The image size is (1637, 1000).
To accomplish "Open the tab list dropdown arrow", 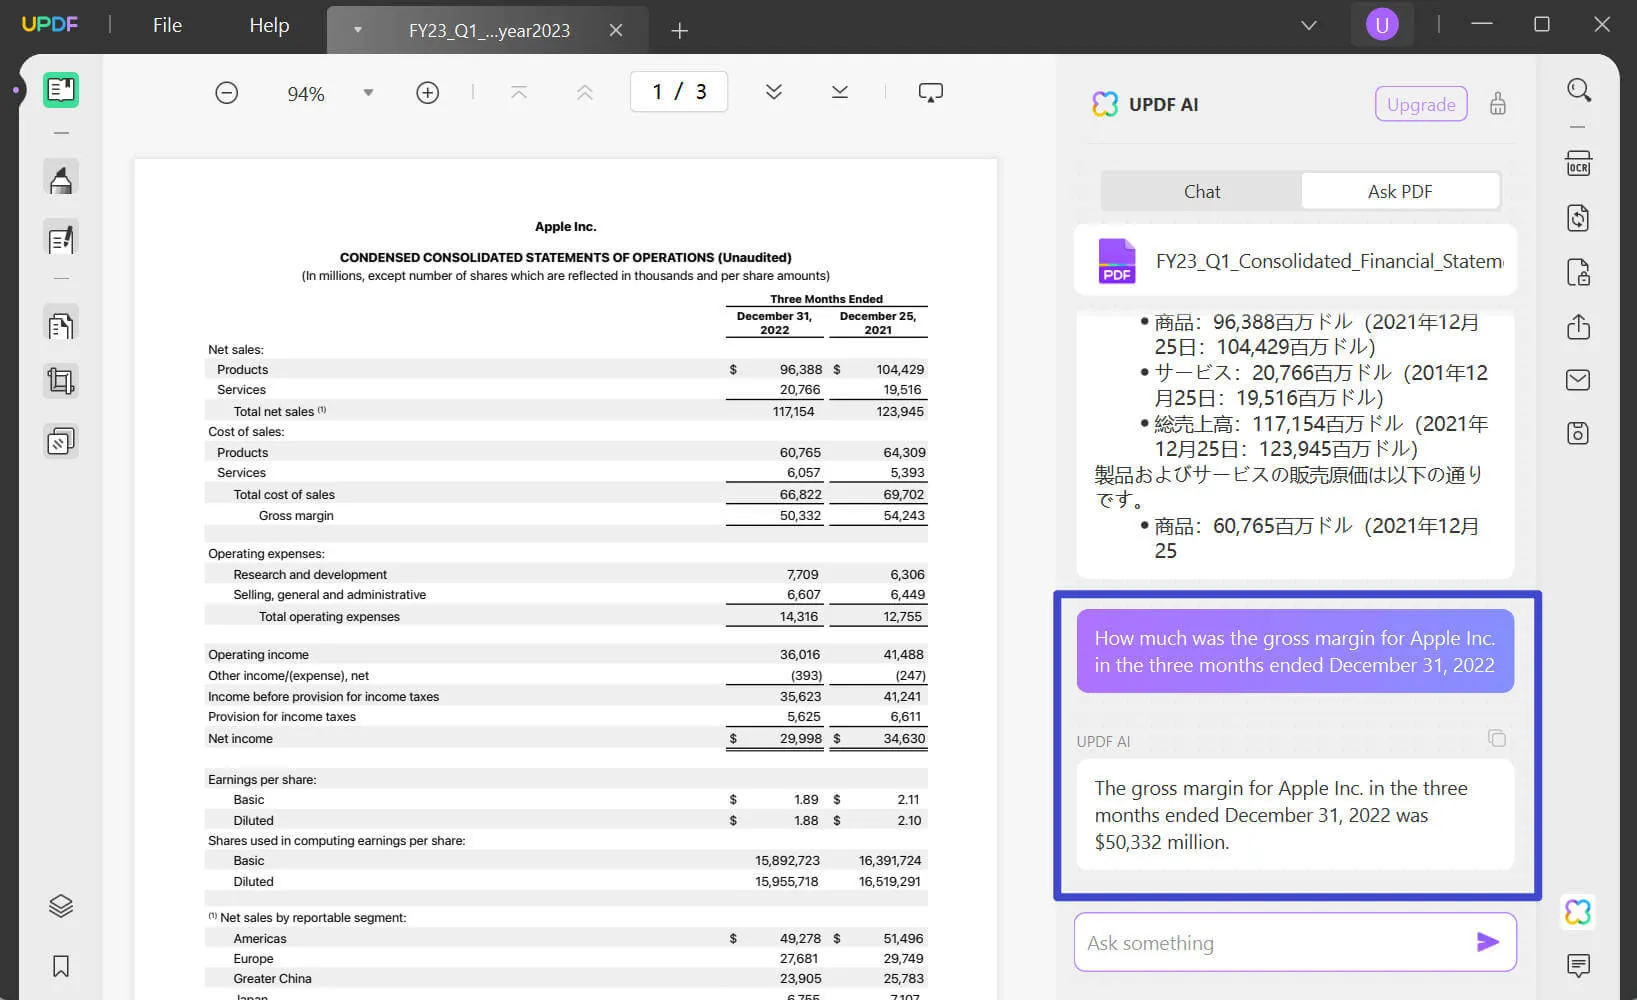I will tap(357, 30).
